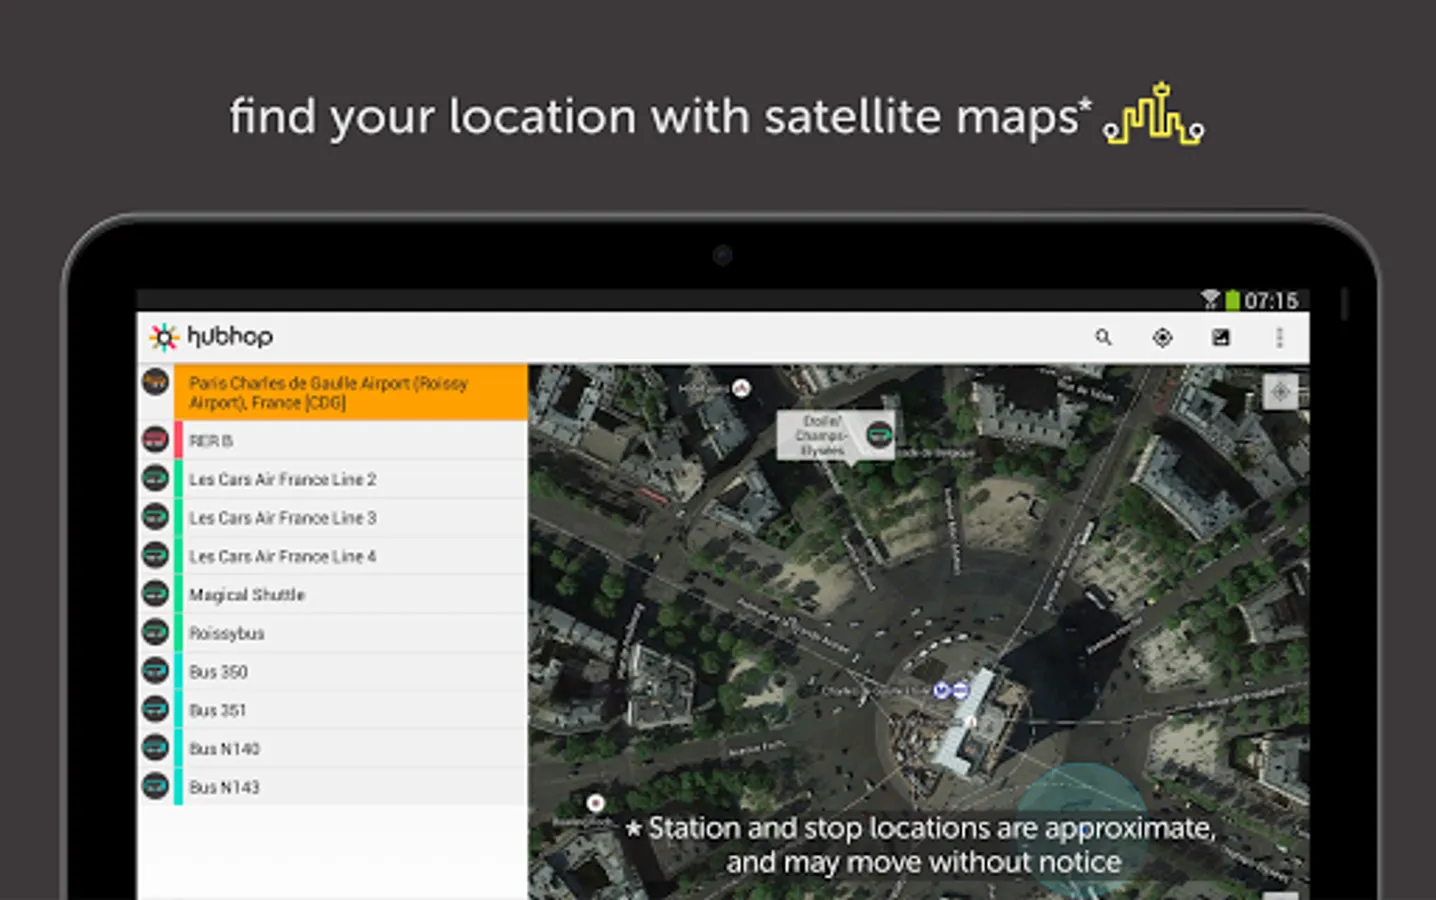Select the airport icon beside Paris Charles de Gaulle
The width and height of the screenshot is (1436, 900).
tap(155, 381)
